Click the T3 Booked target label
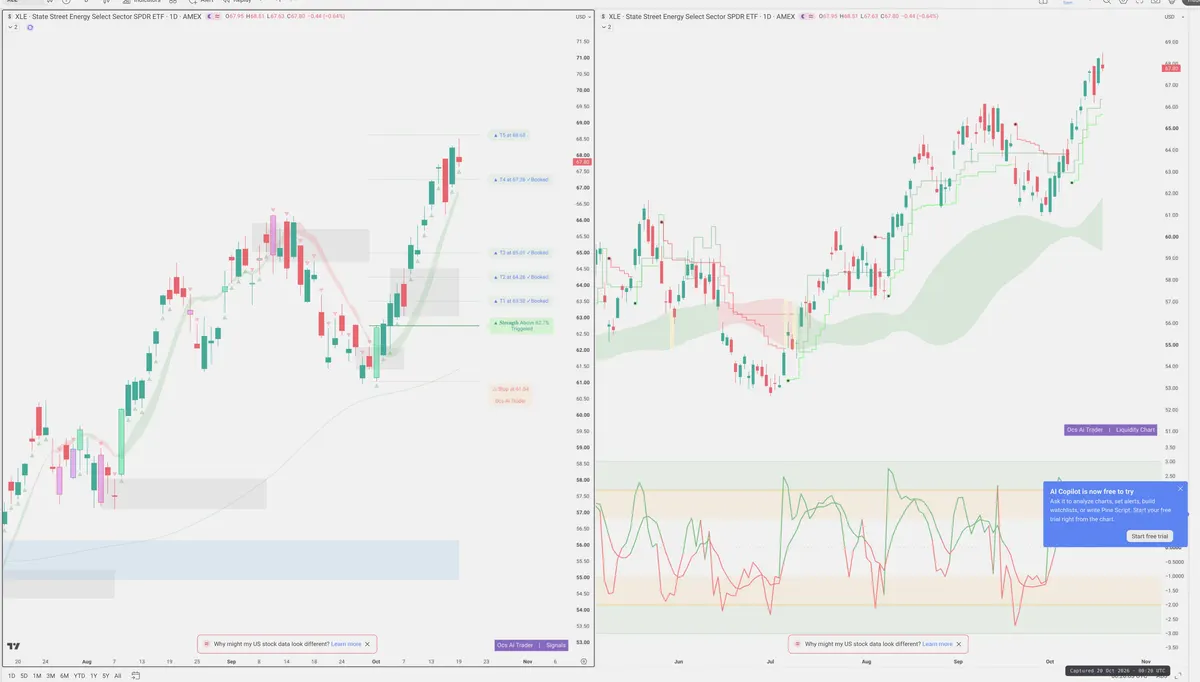Screen dimensions: 1200x682 (x=521, y=253)
